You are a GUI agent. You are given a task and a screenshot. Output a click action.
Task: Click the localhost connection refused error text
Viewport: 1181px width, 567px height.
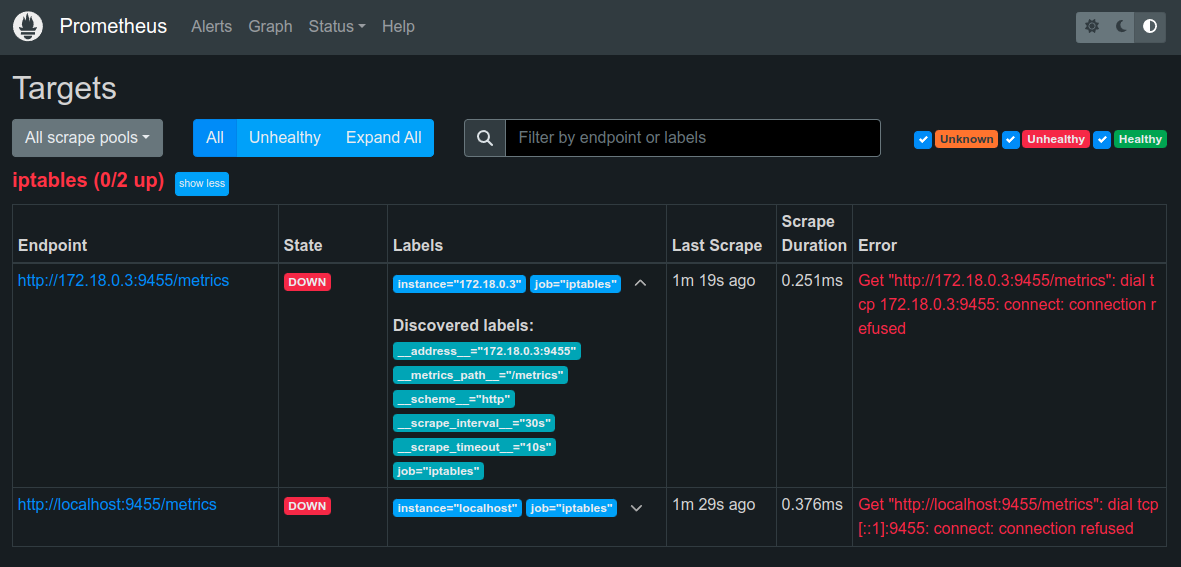[x=1008, y=517]
